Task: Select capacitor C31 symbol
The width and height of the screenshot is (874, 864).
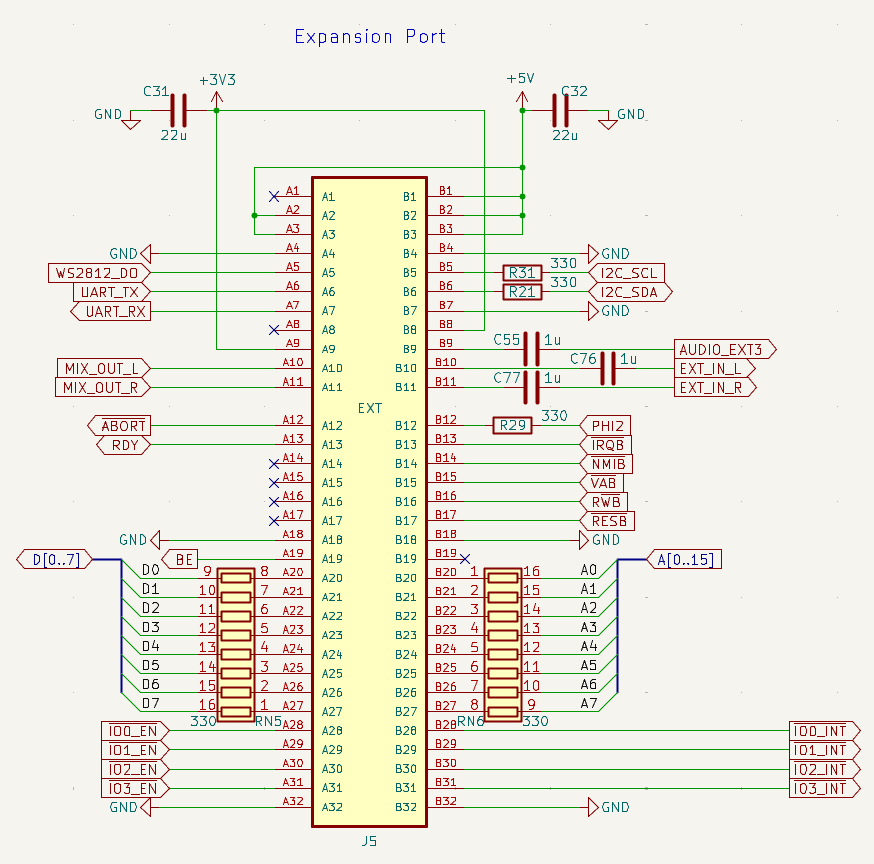Action: 179,110
